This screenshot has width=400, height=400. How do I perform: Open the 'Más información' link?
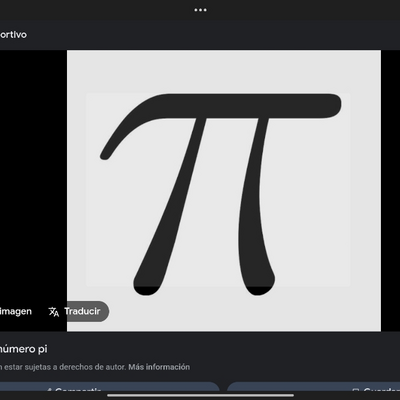(159, 367)
